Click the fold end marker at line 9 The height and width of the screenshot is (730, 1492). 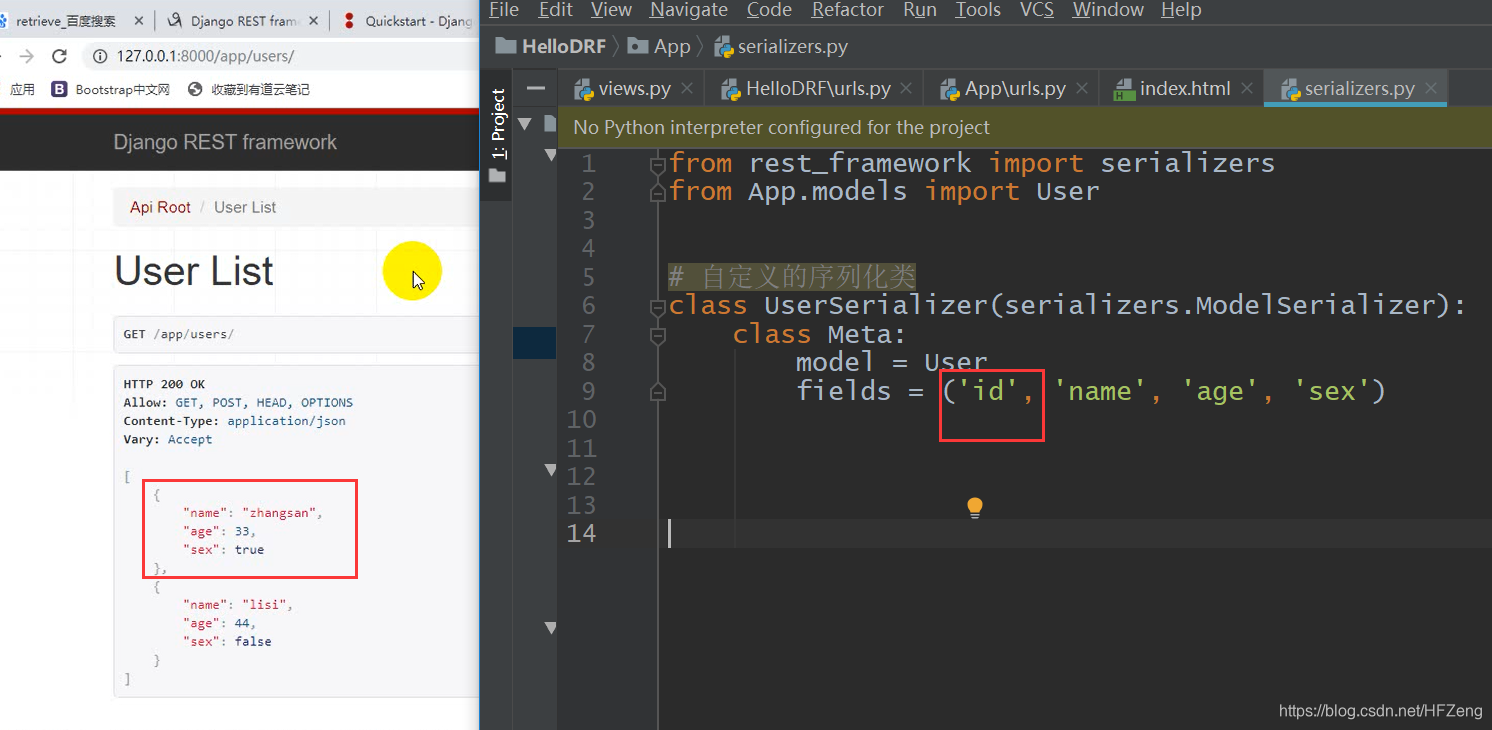(x=657, y=392)
